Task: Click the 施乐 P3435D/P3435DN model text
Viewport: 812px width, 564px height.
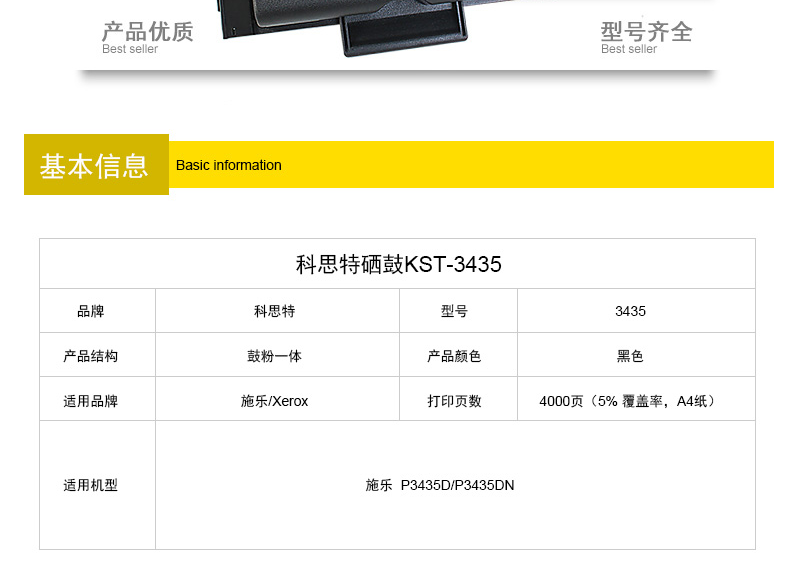Action: 440,485
